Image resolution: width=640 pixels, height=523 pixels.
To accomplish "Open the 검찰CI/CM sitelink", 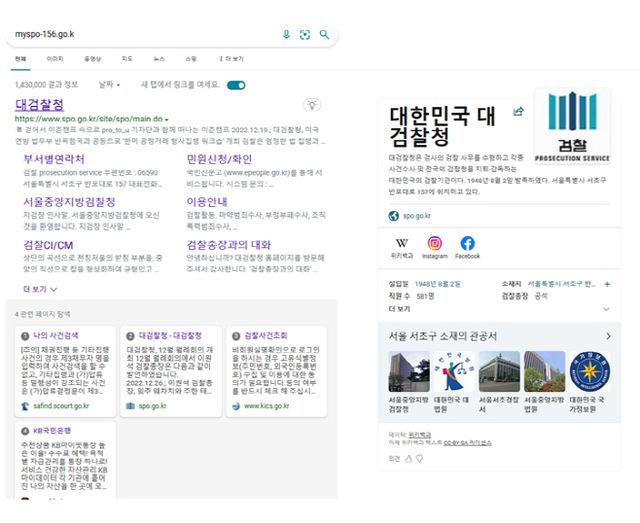I will click(48, 245).
